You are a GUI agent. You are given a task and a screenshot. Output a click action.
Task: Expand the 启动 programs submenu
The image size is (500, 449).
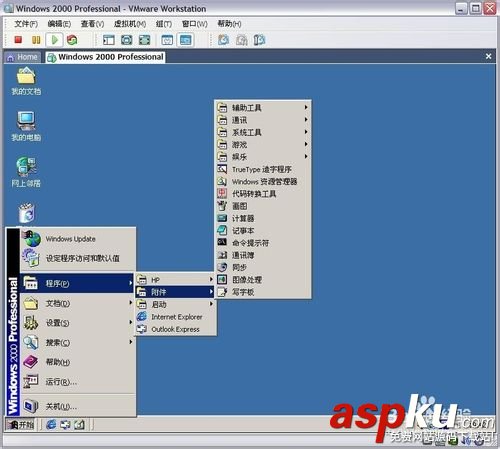(x=175, y=304)
